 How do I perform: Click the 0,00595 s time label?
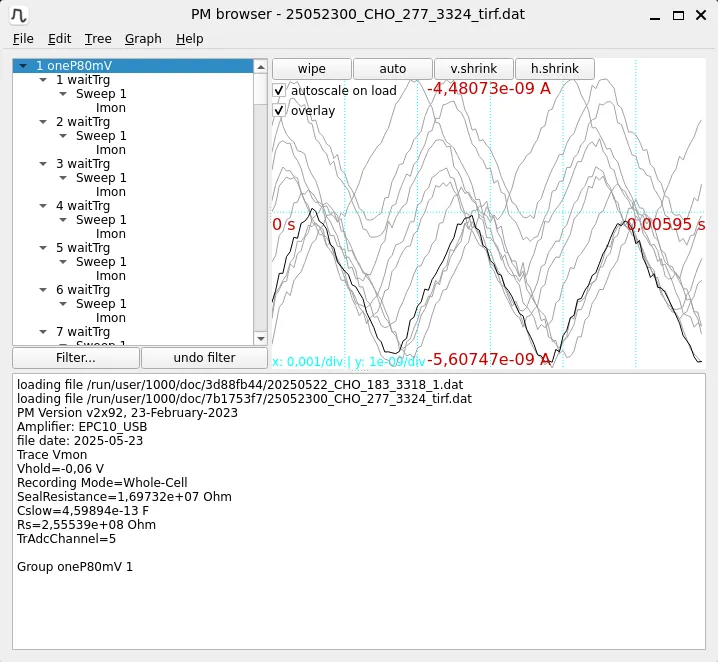tap(666, 224)
